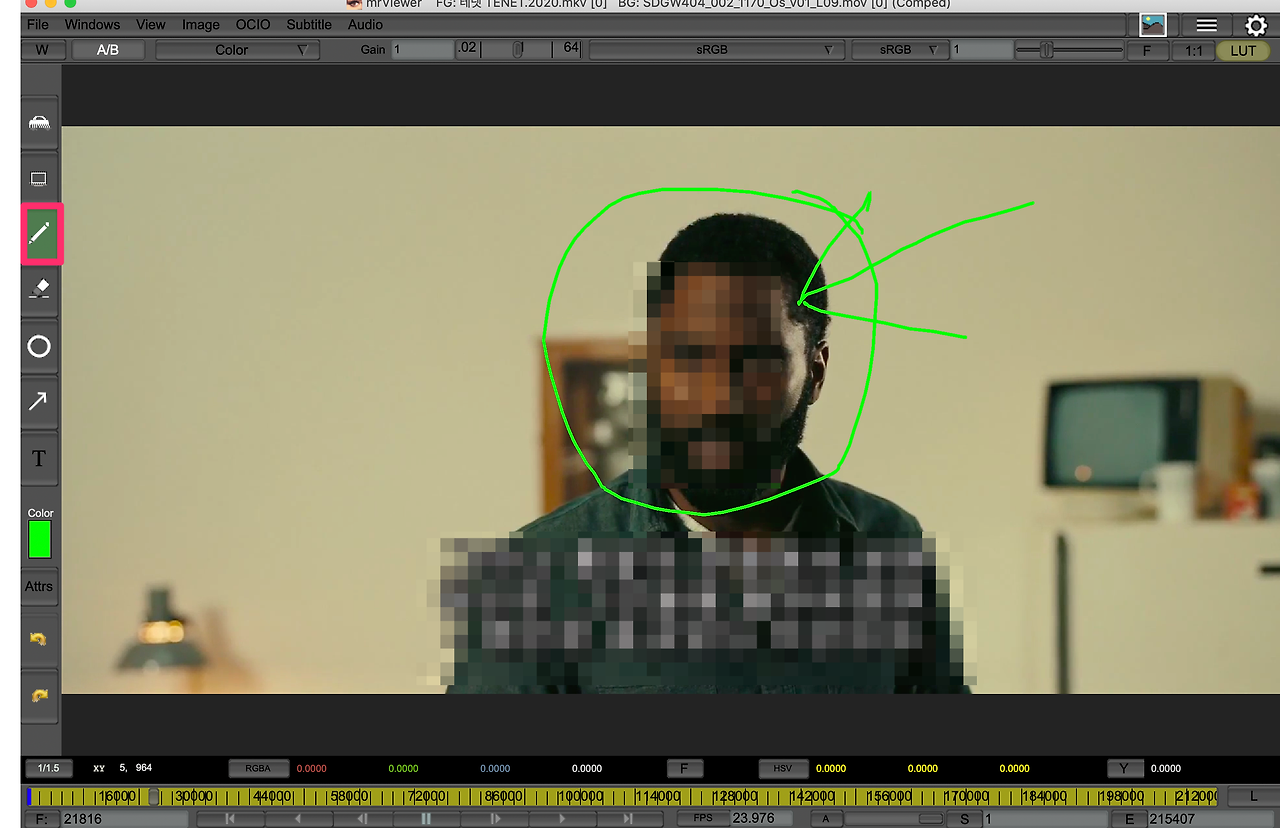The width and height of the screenshot is (1280, 828).
Task: Open the Audio menu
Action: (365, 24)
